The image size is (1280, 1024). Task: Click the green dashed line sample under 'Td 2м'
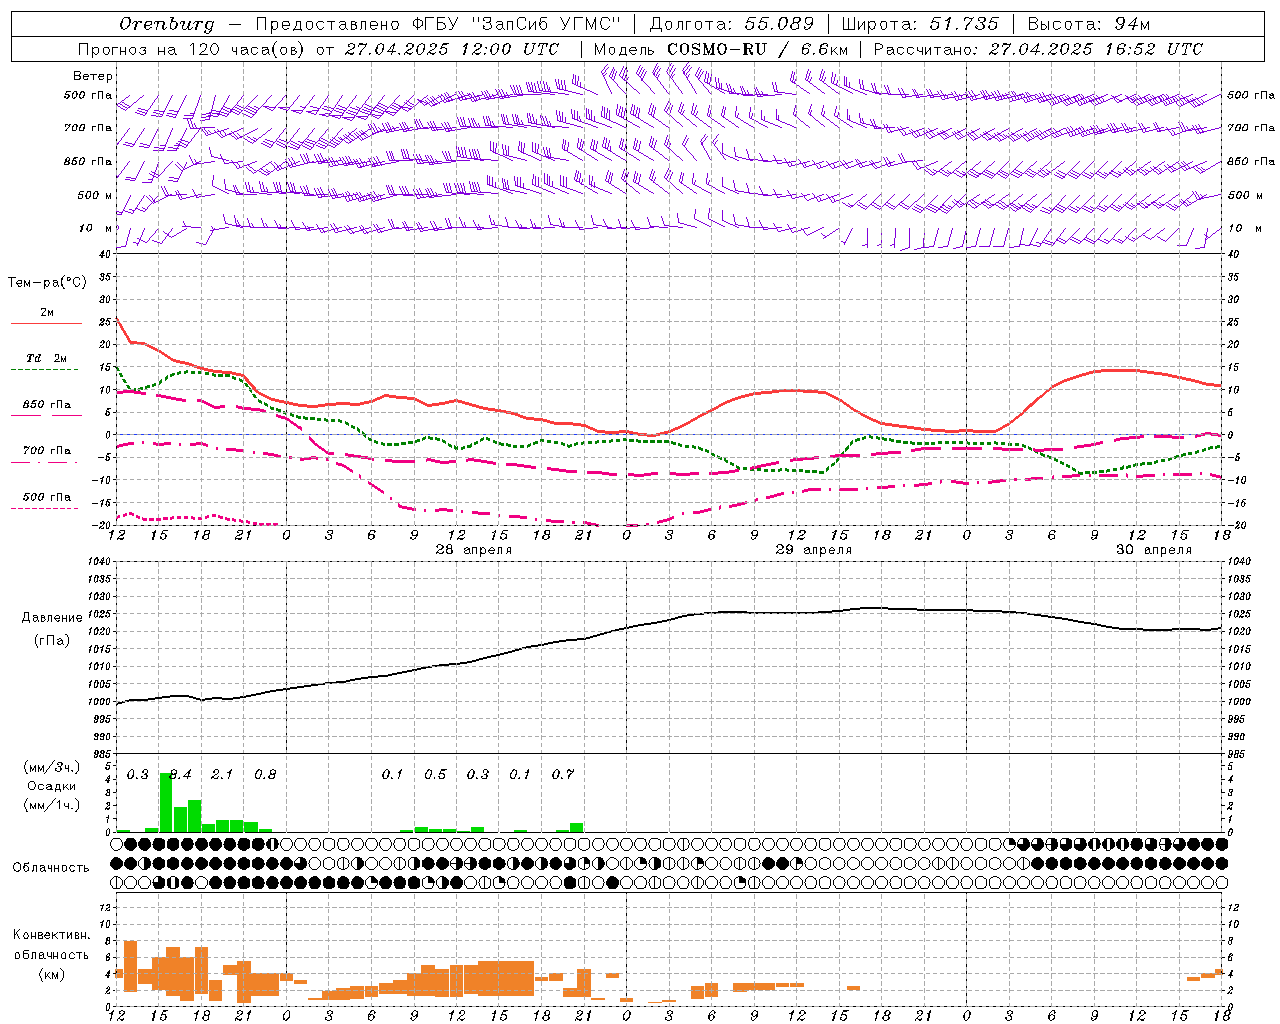(x=45, y=370)
